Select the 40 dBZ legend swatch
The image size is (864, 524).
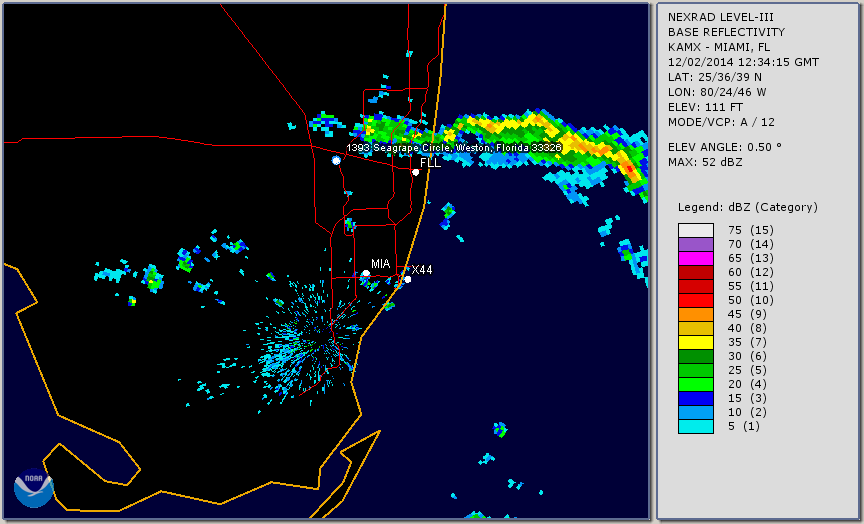point(696,328)
